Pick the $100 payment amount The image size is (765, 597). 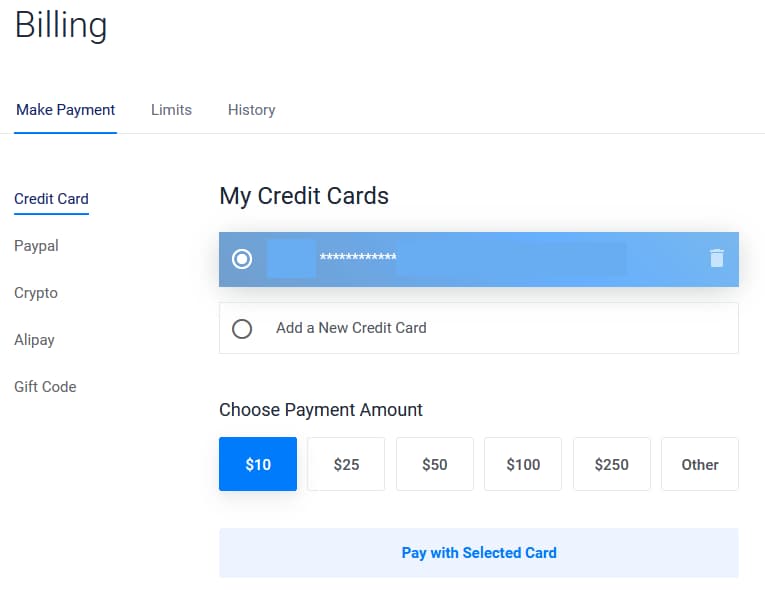tap(523, 464)
